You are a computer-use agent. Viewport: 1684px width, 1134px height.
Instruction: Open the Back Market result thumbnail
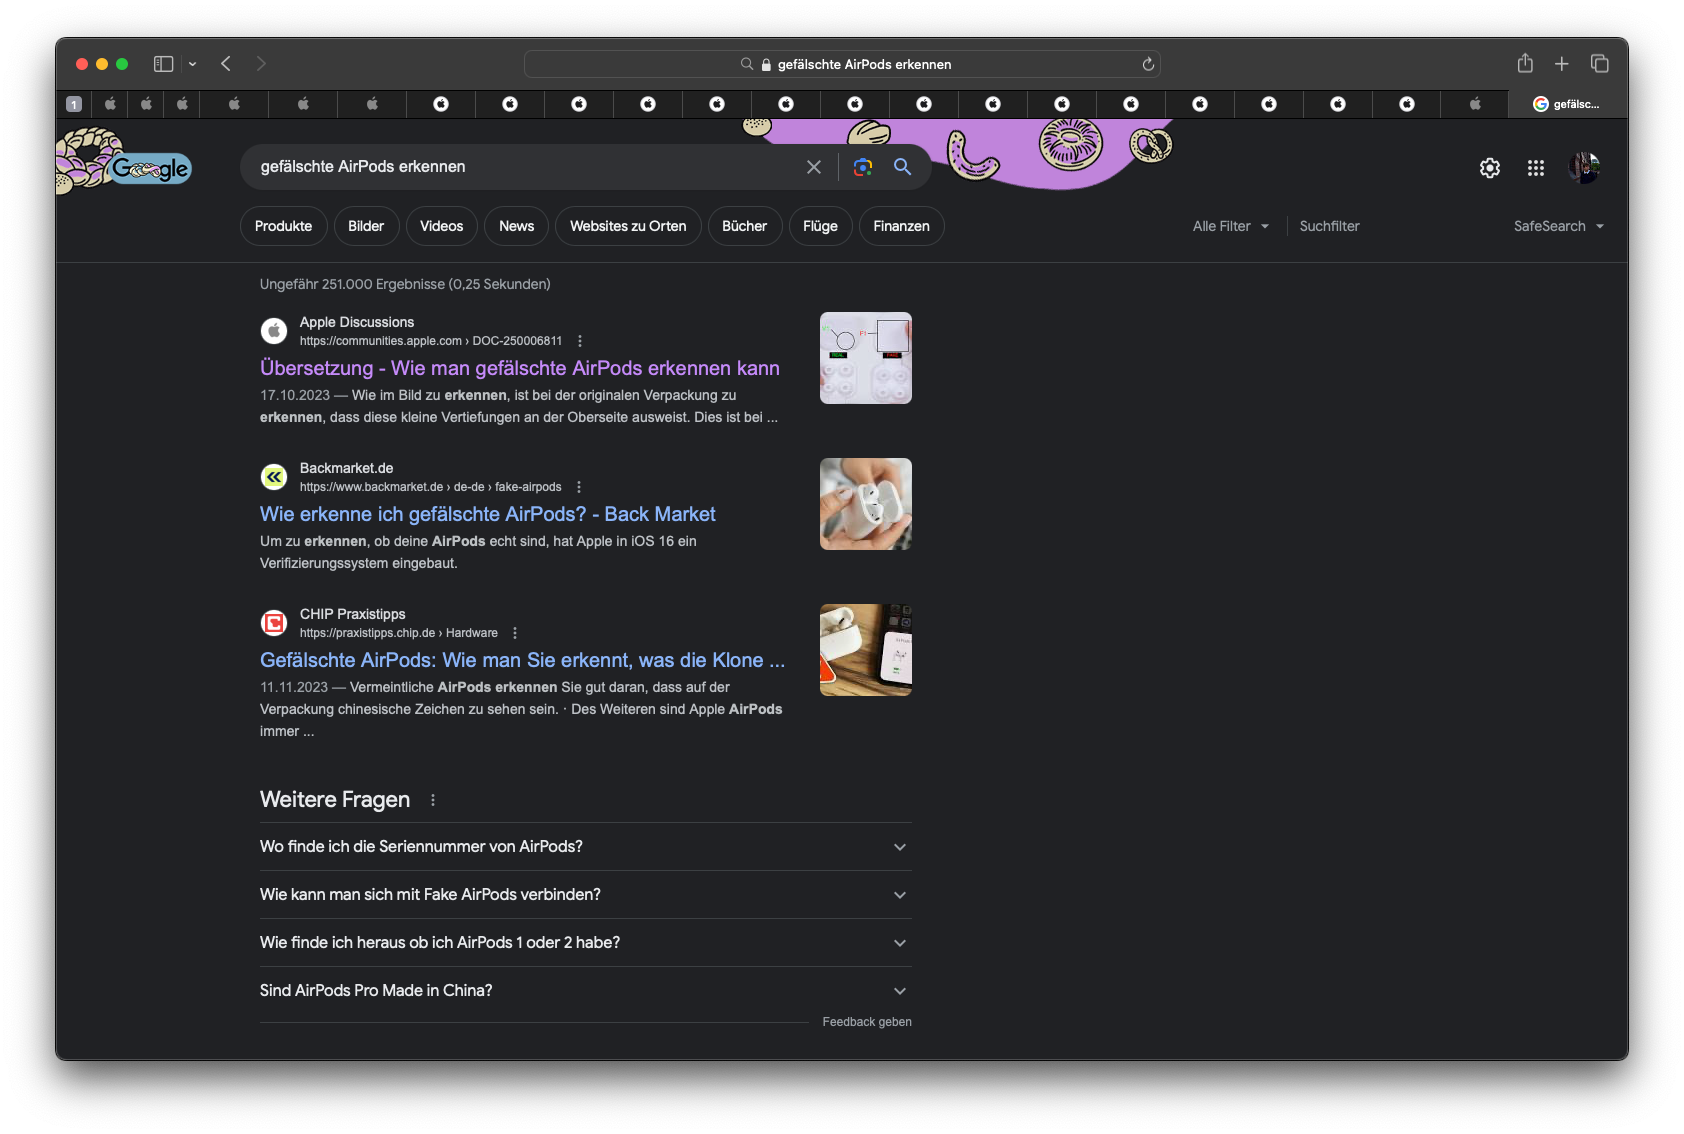click(x=866, y=504)
